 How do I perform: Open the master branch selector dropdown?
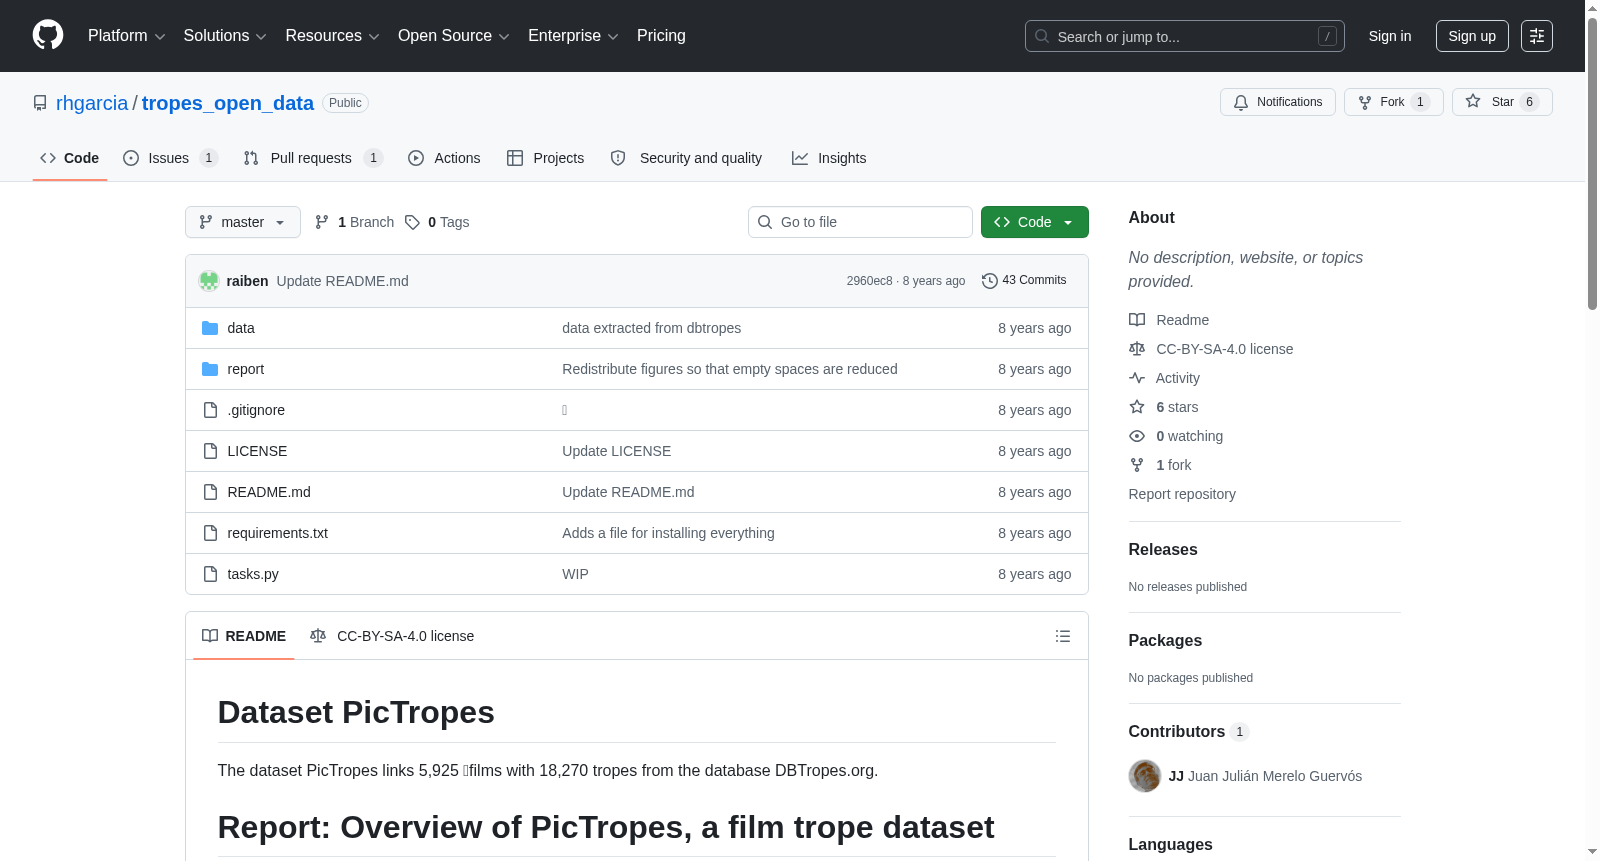click(x=243, y=222)
